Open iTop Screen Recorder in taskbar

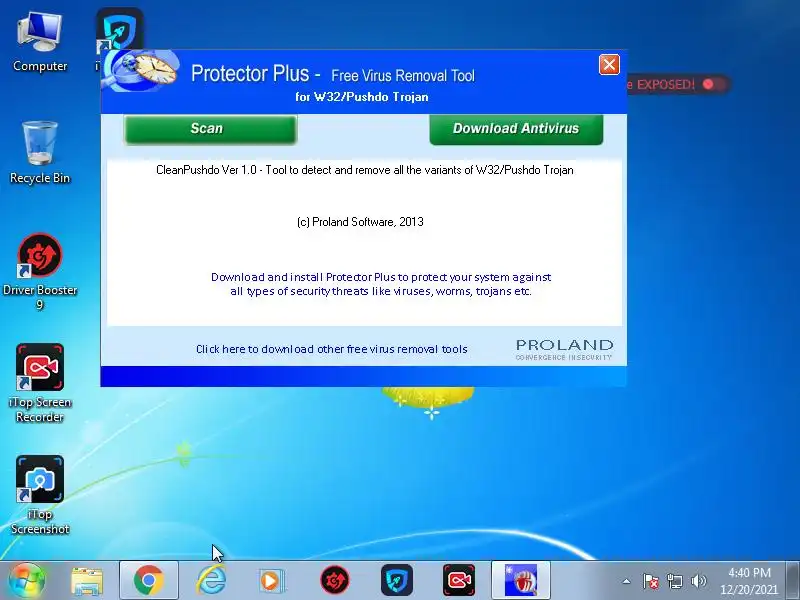coord(459,581)
